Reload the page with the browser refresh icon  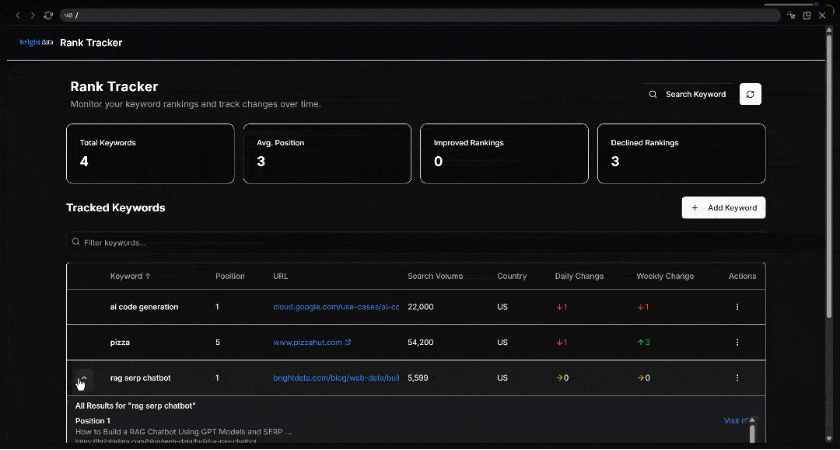[48, 16]
